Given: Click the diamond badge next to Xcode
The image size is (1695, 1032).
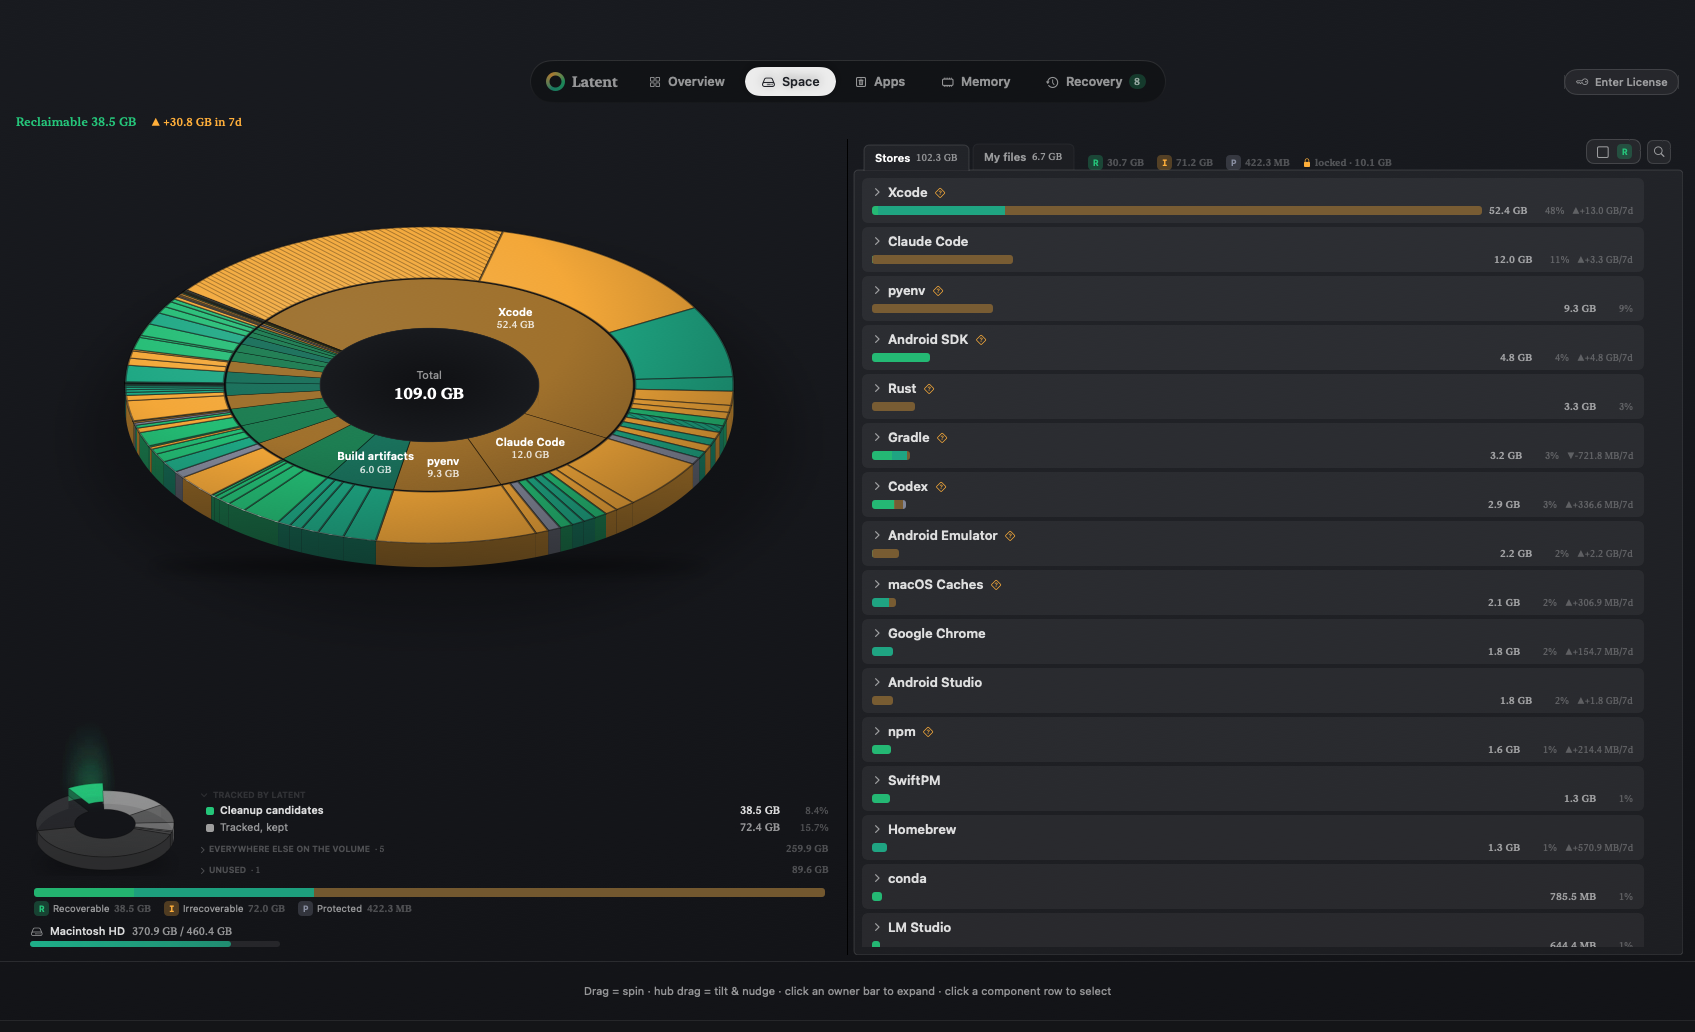Looking at the screenshot, I should [x=940, y=193].
